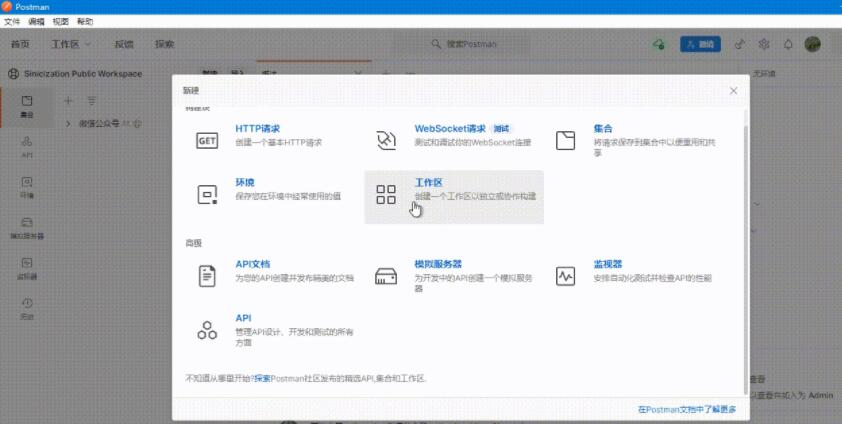Click the Postman logo in the title bar
The width and height of the screenshot is (842, 424).
(x=6, y=7)
